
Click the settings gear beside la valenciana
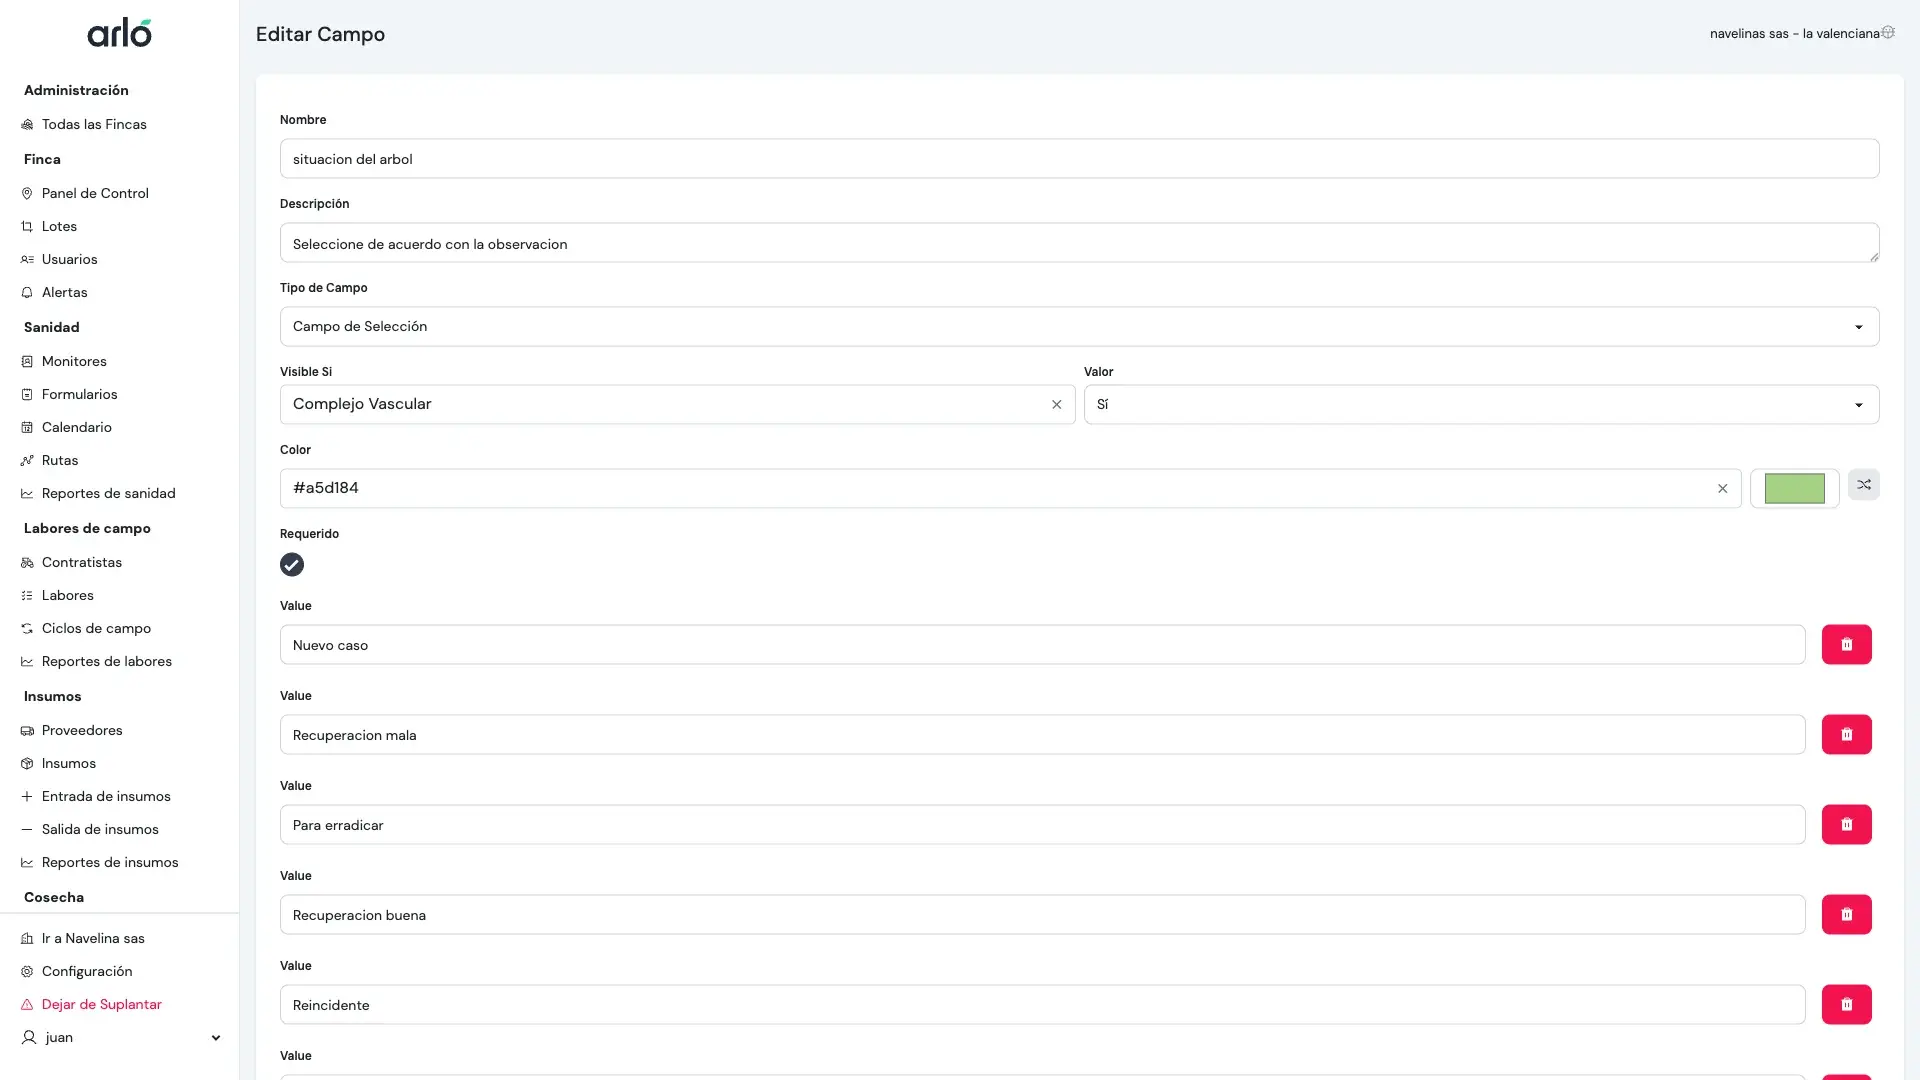coord(1888,33)
